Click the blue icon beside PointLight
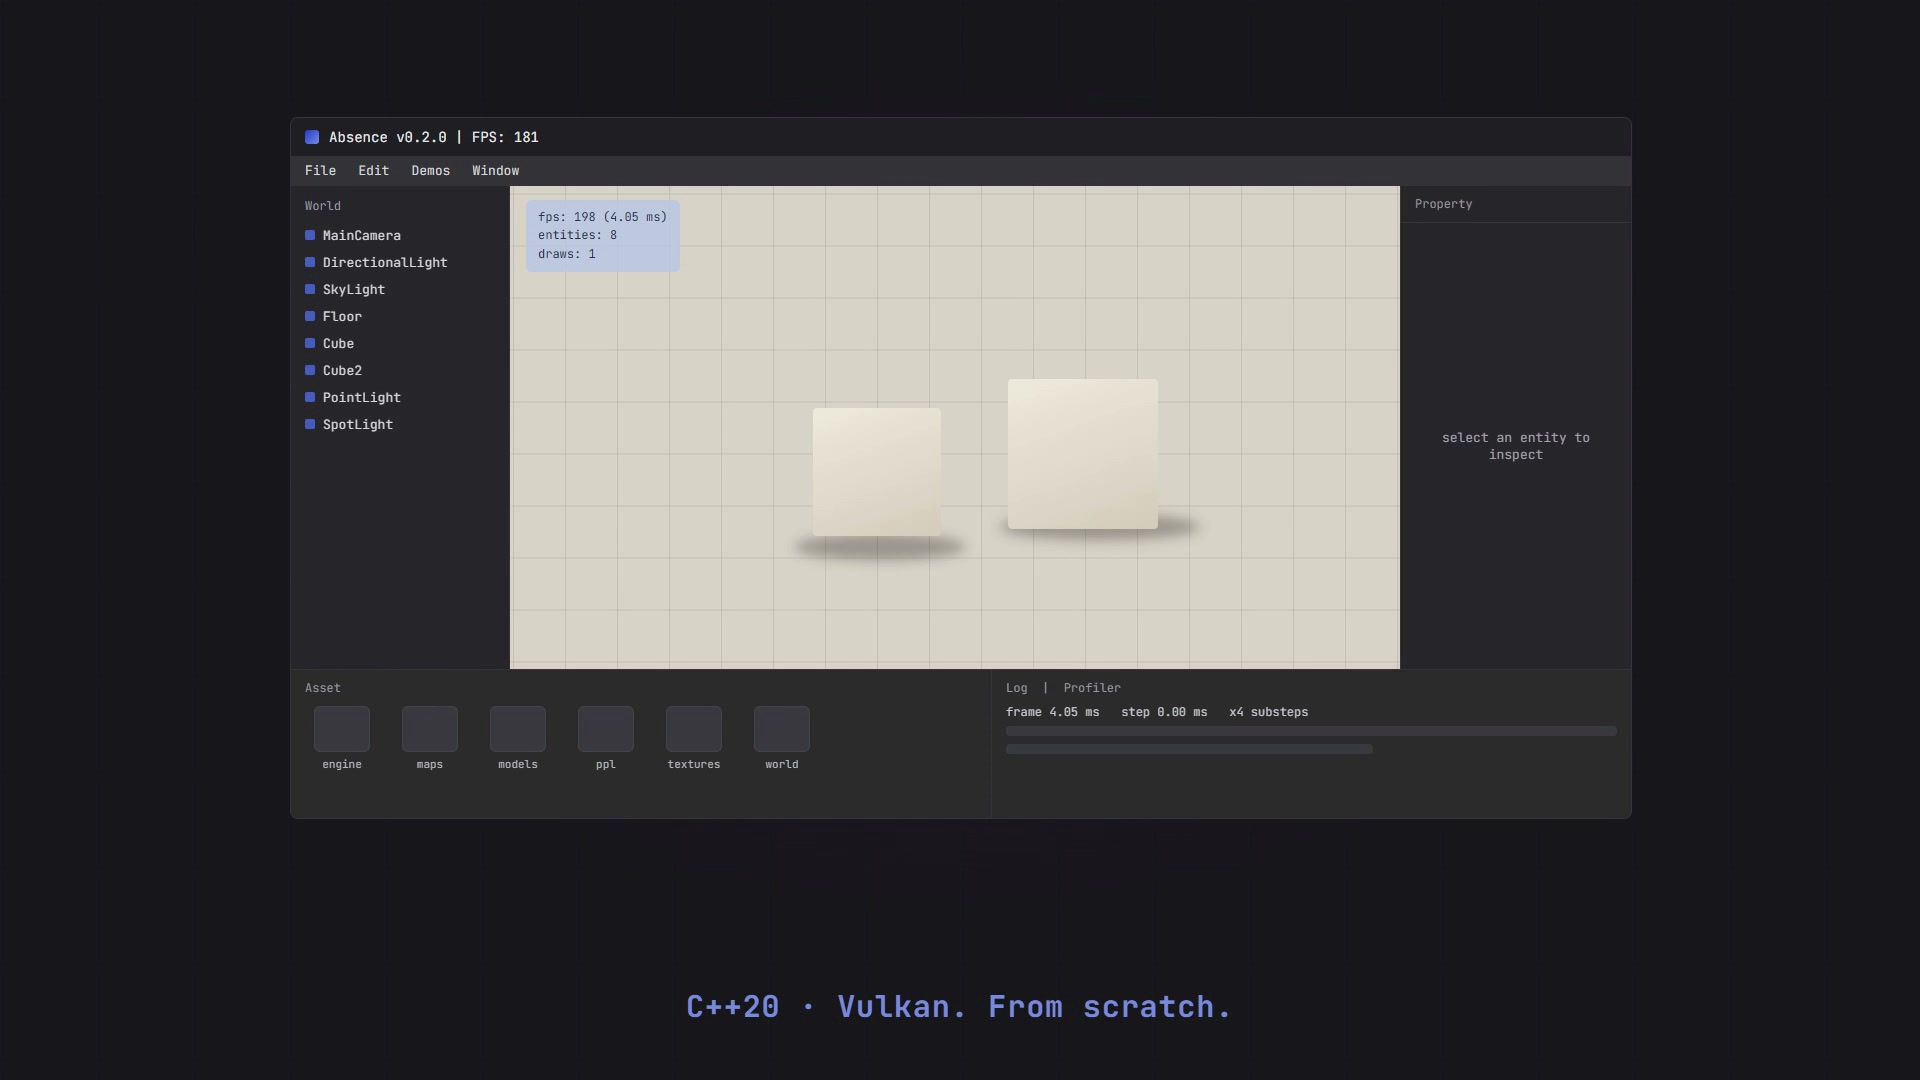Image resolution: width=1920 pixels, height=1080 pixels. pos(310,398)
